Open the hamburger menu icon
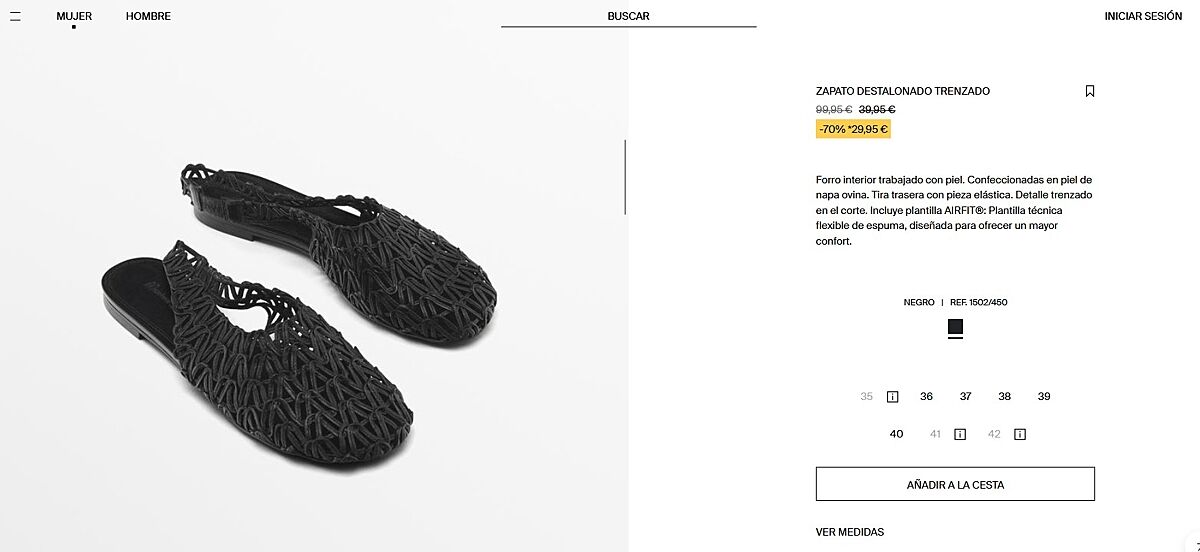This screenshot has width=1200, height=552. tap(15, 16)
